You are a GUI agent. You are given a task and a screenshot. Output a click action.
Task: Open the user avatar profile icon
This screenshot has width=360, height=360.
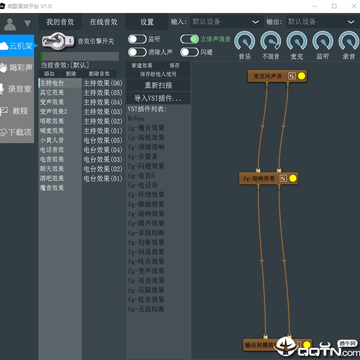tap(10, 24)
